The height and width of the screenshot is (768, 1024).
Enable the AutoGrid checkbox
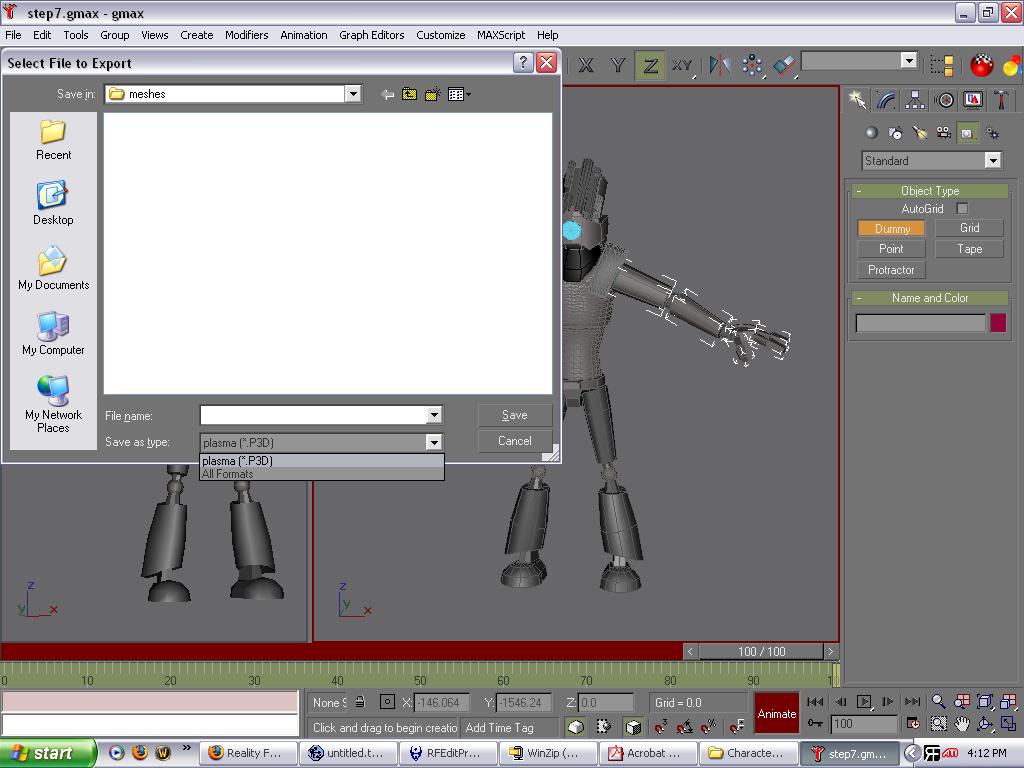coord(962,208)
